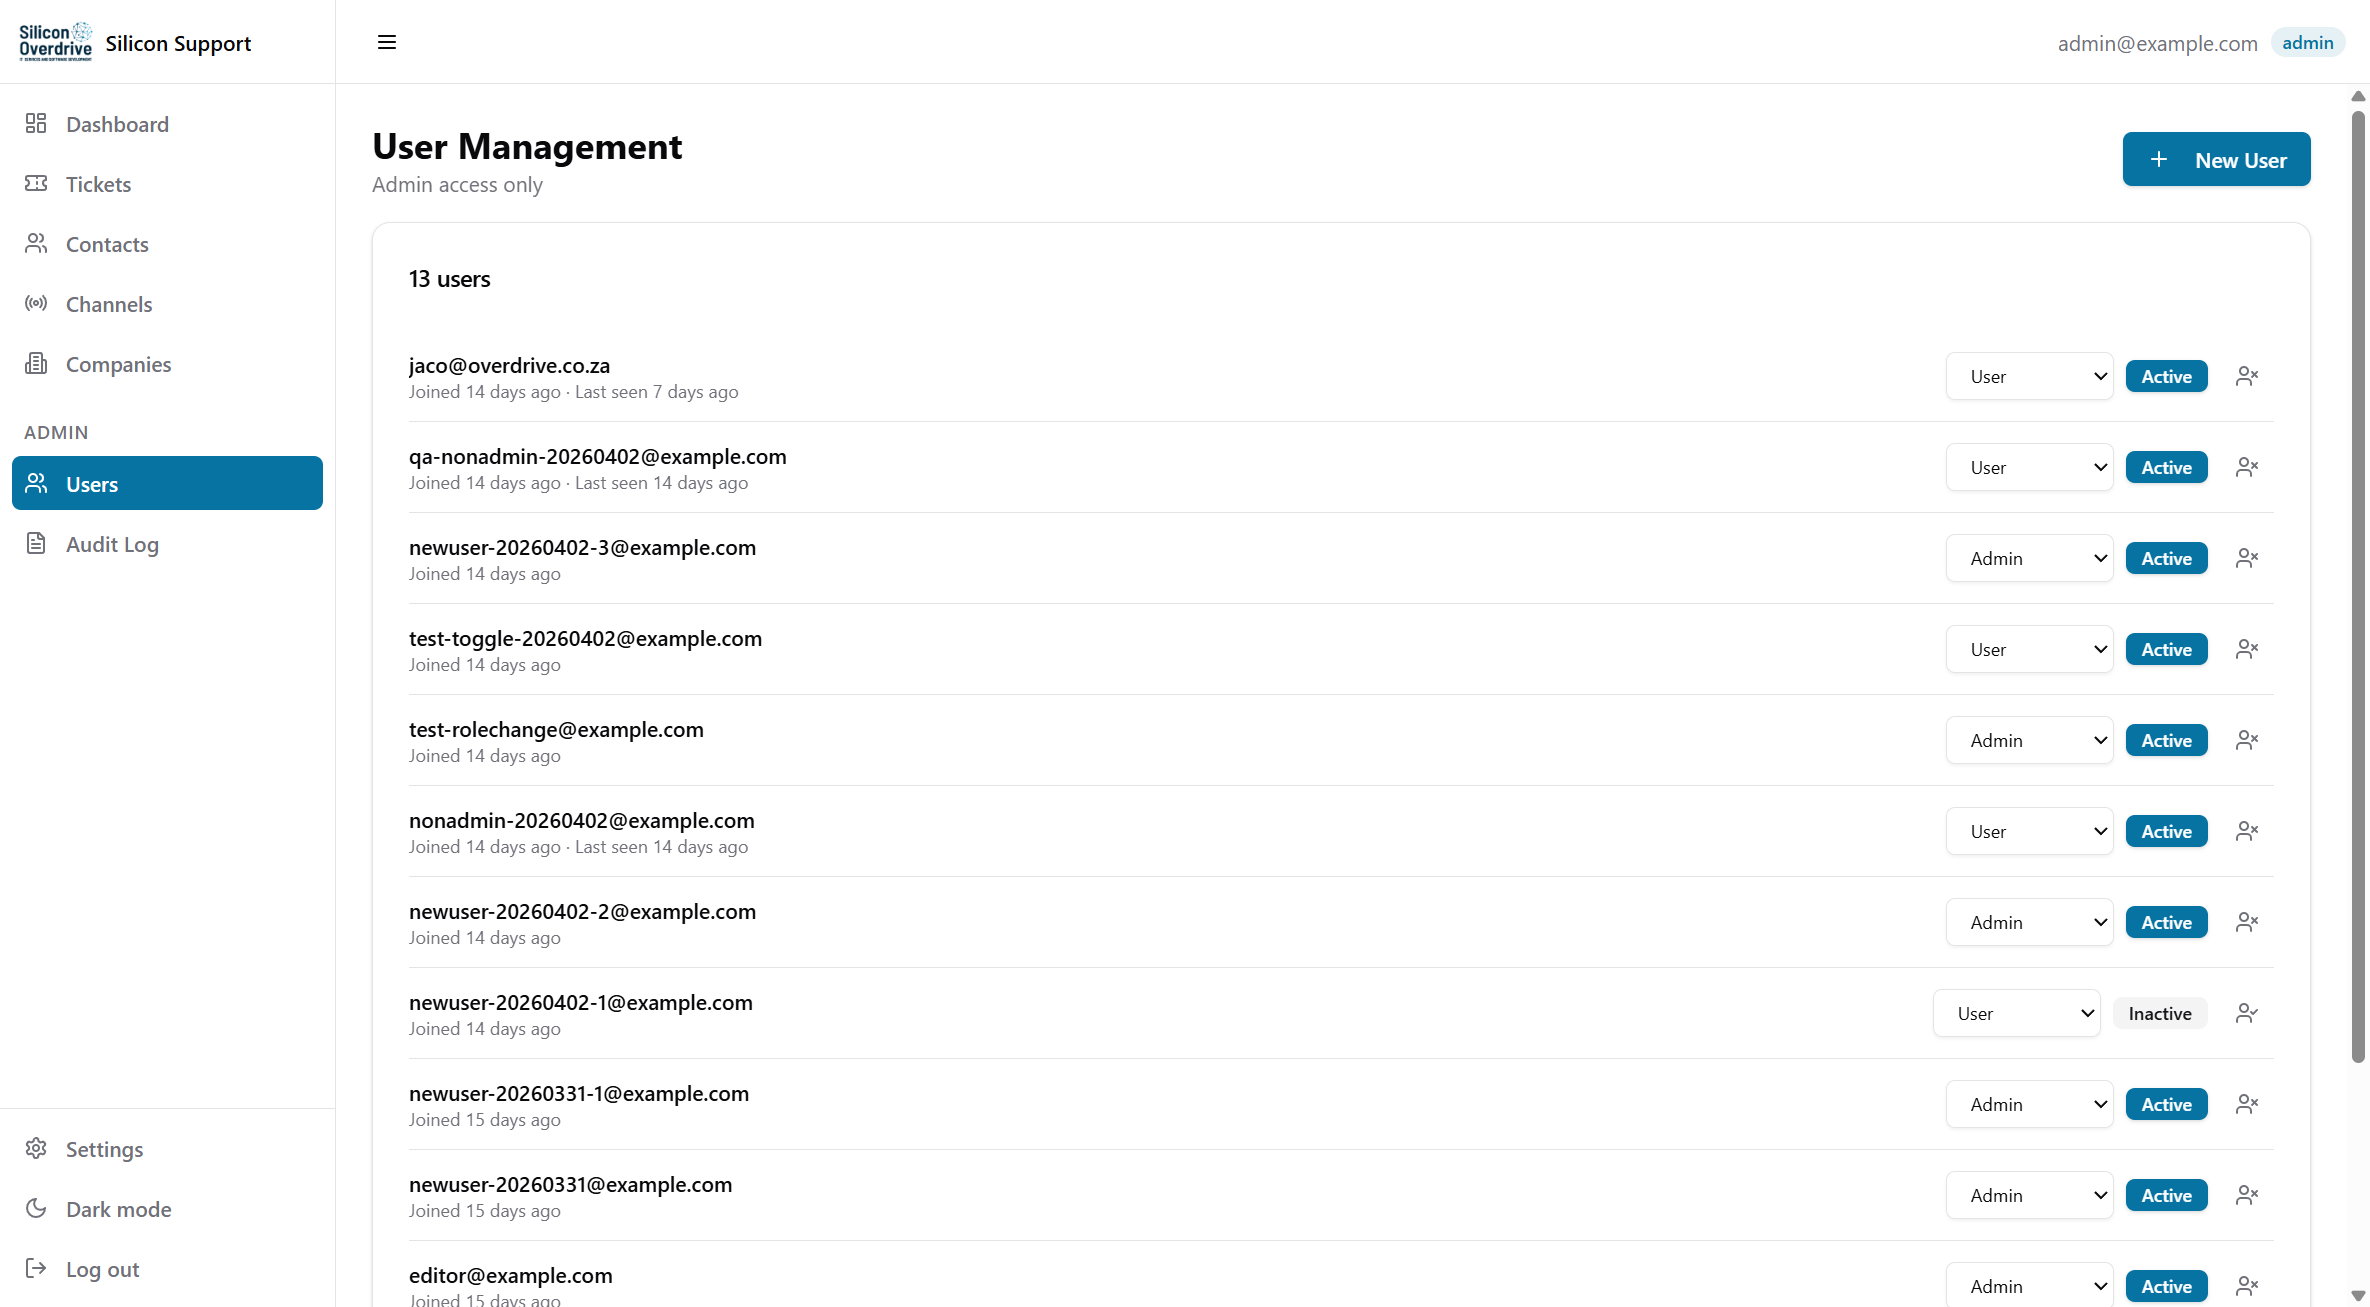This screenshot has height=1307, width=2370.
Task: Click email text test-rolechange@example.com
Action: 556,729
